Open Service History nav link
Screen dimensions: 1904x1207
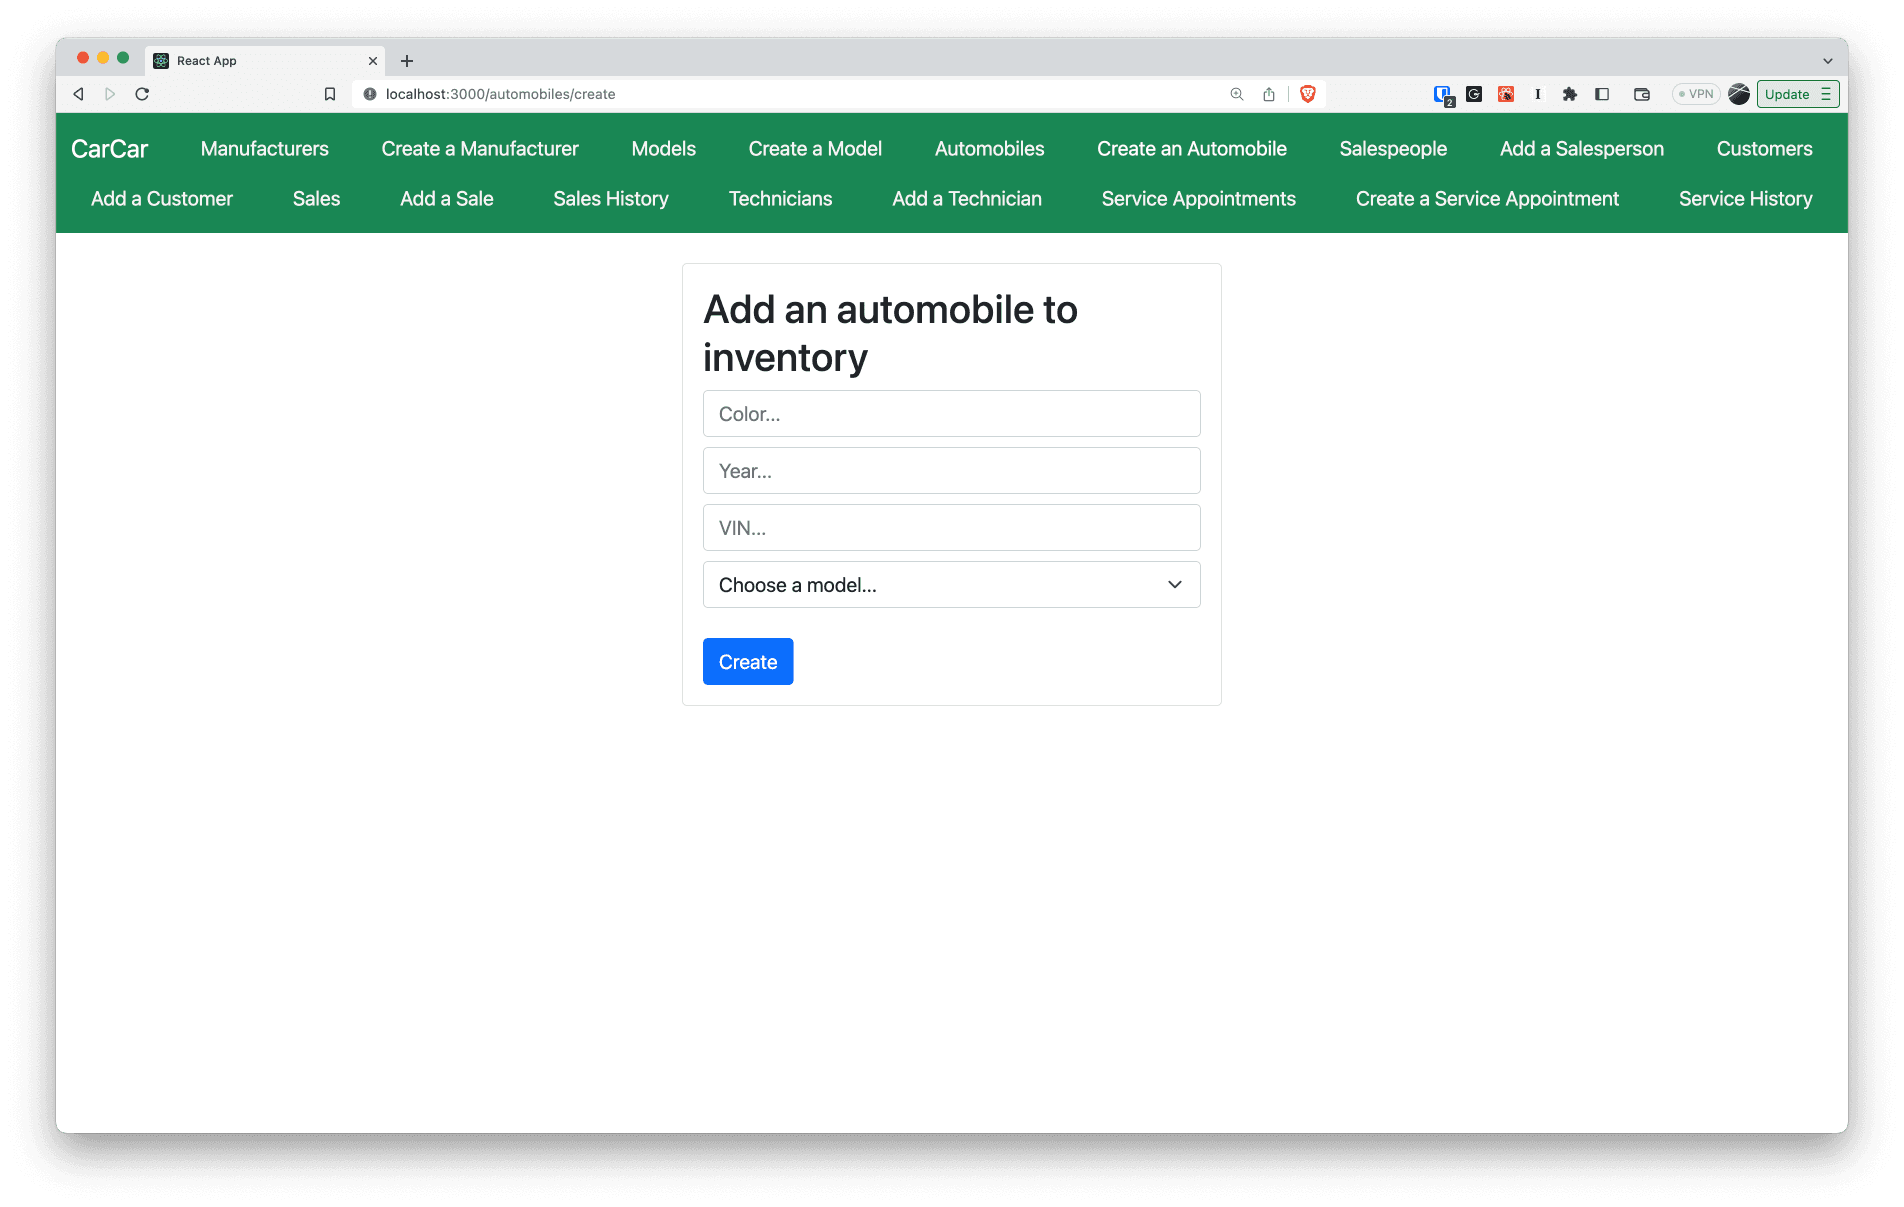pos(1745,199)
